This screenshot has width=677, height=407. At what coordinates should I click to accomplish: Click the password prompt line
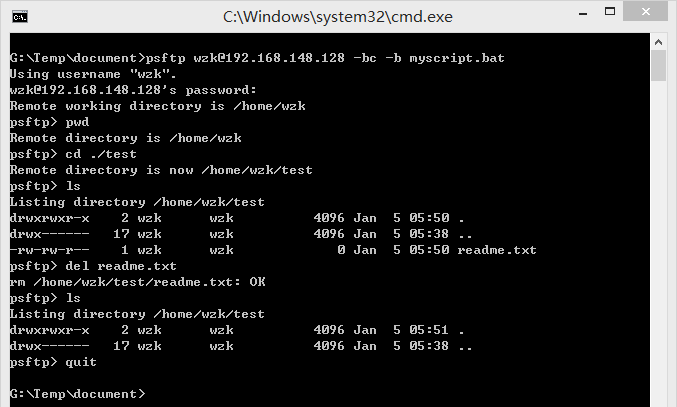click(133, 90)
